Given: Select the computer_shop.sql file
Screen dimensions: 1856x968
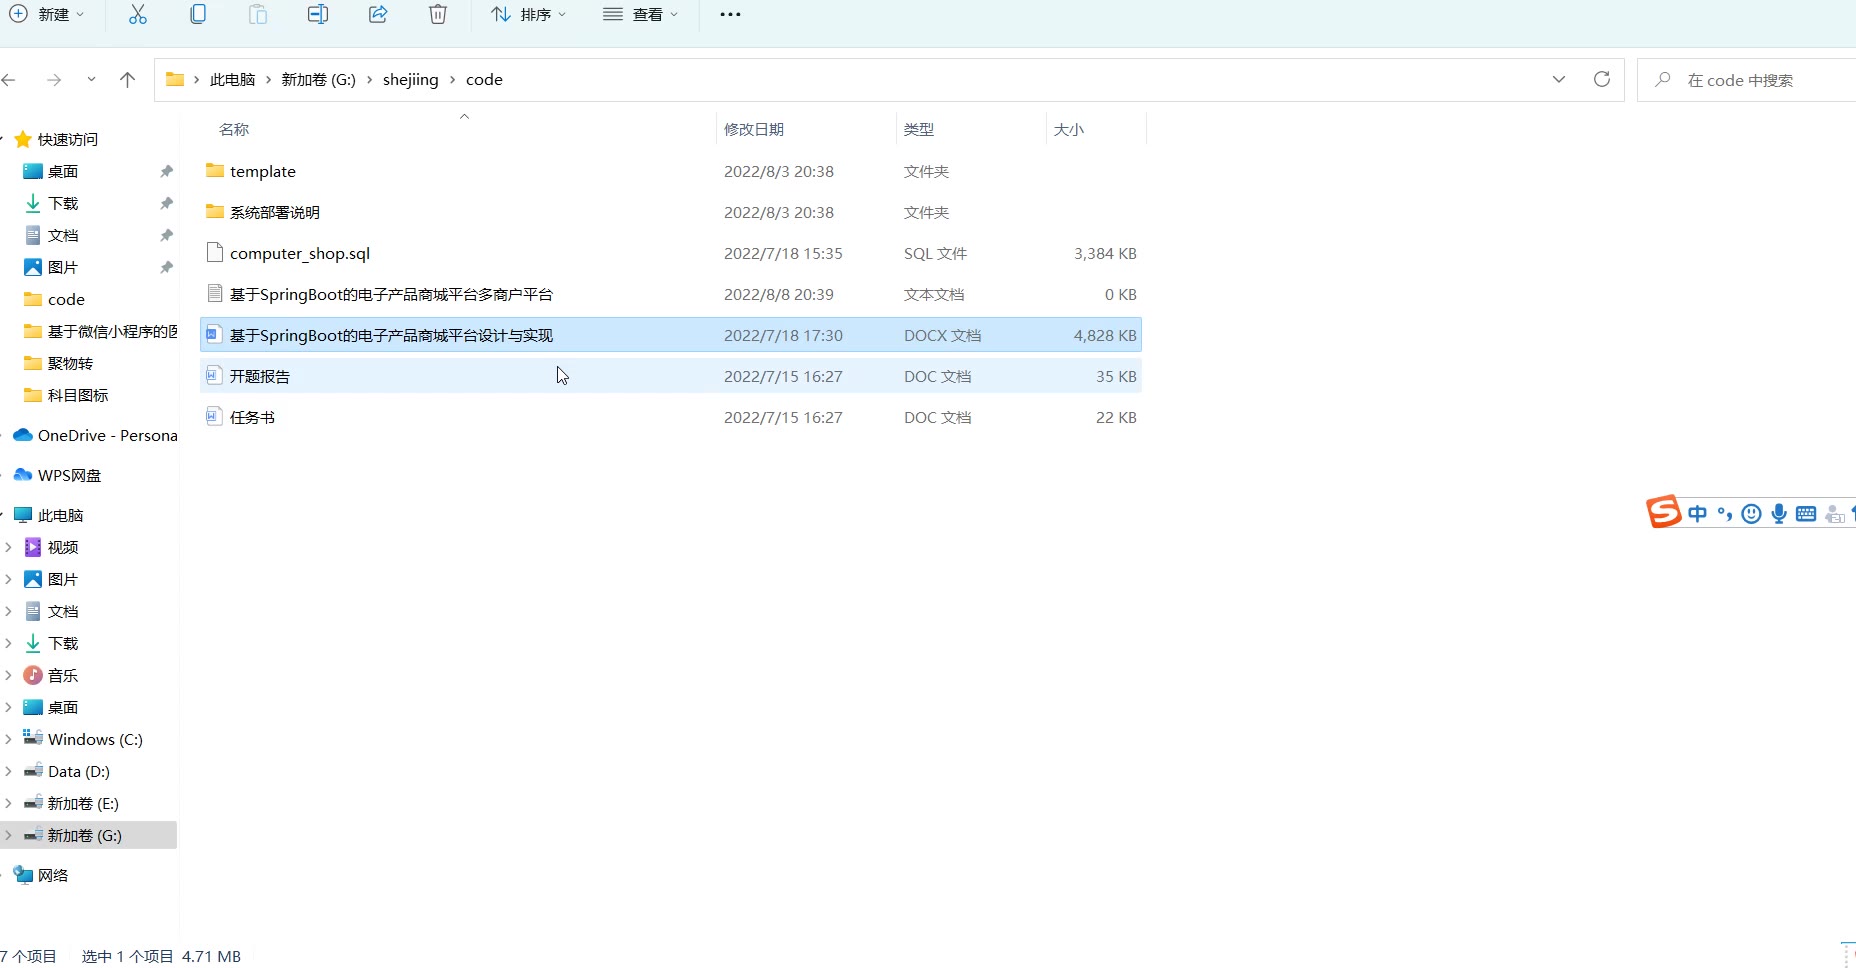Looking at the screenshot, I should pos(300,254).
